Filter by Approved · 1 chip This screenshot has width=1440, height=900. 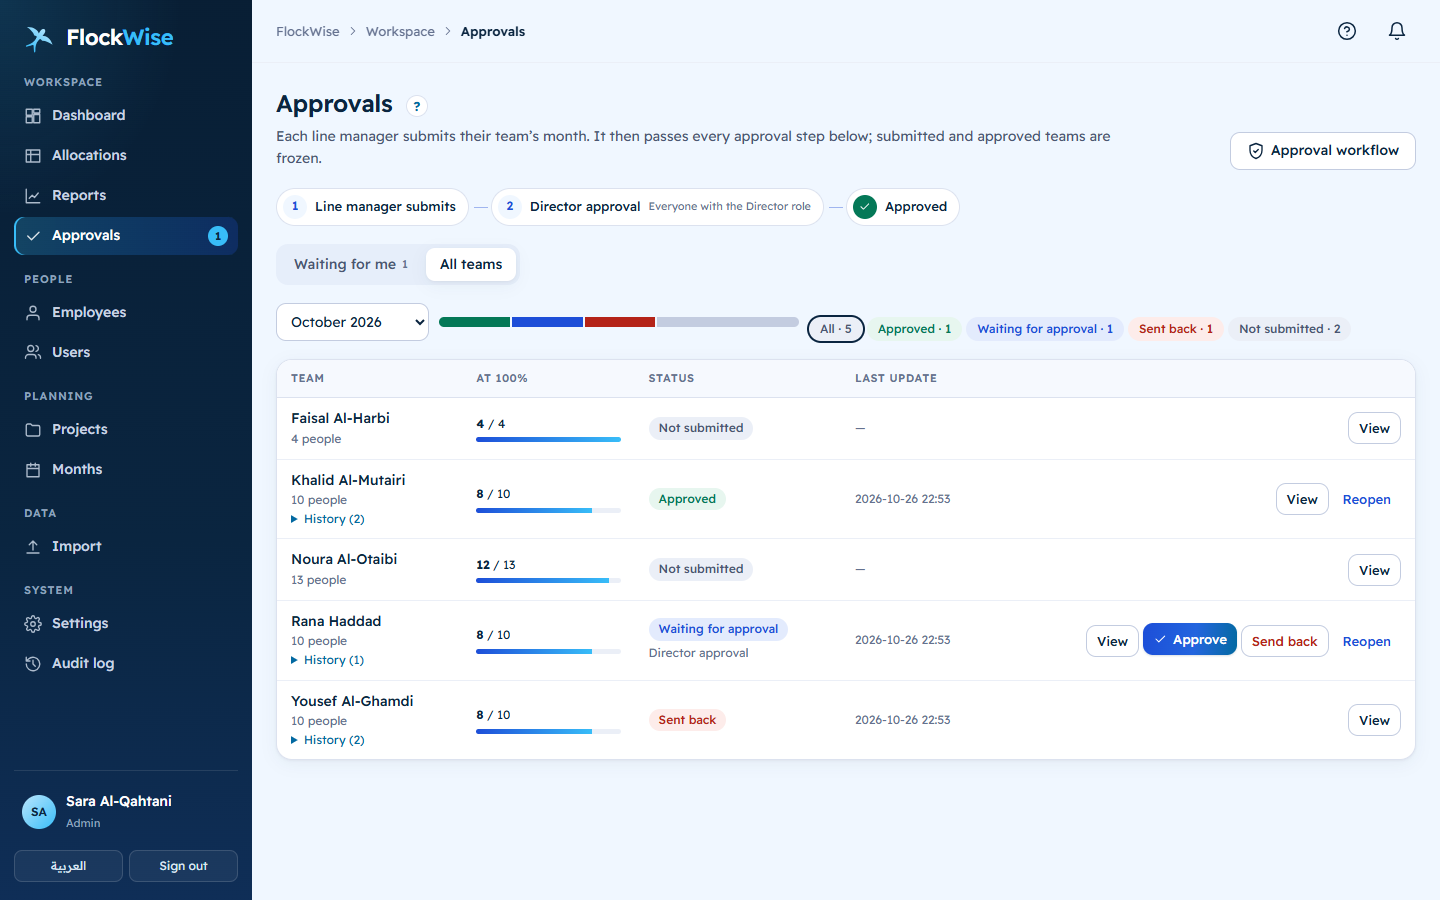[914, 329]
